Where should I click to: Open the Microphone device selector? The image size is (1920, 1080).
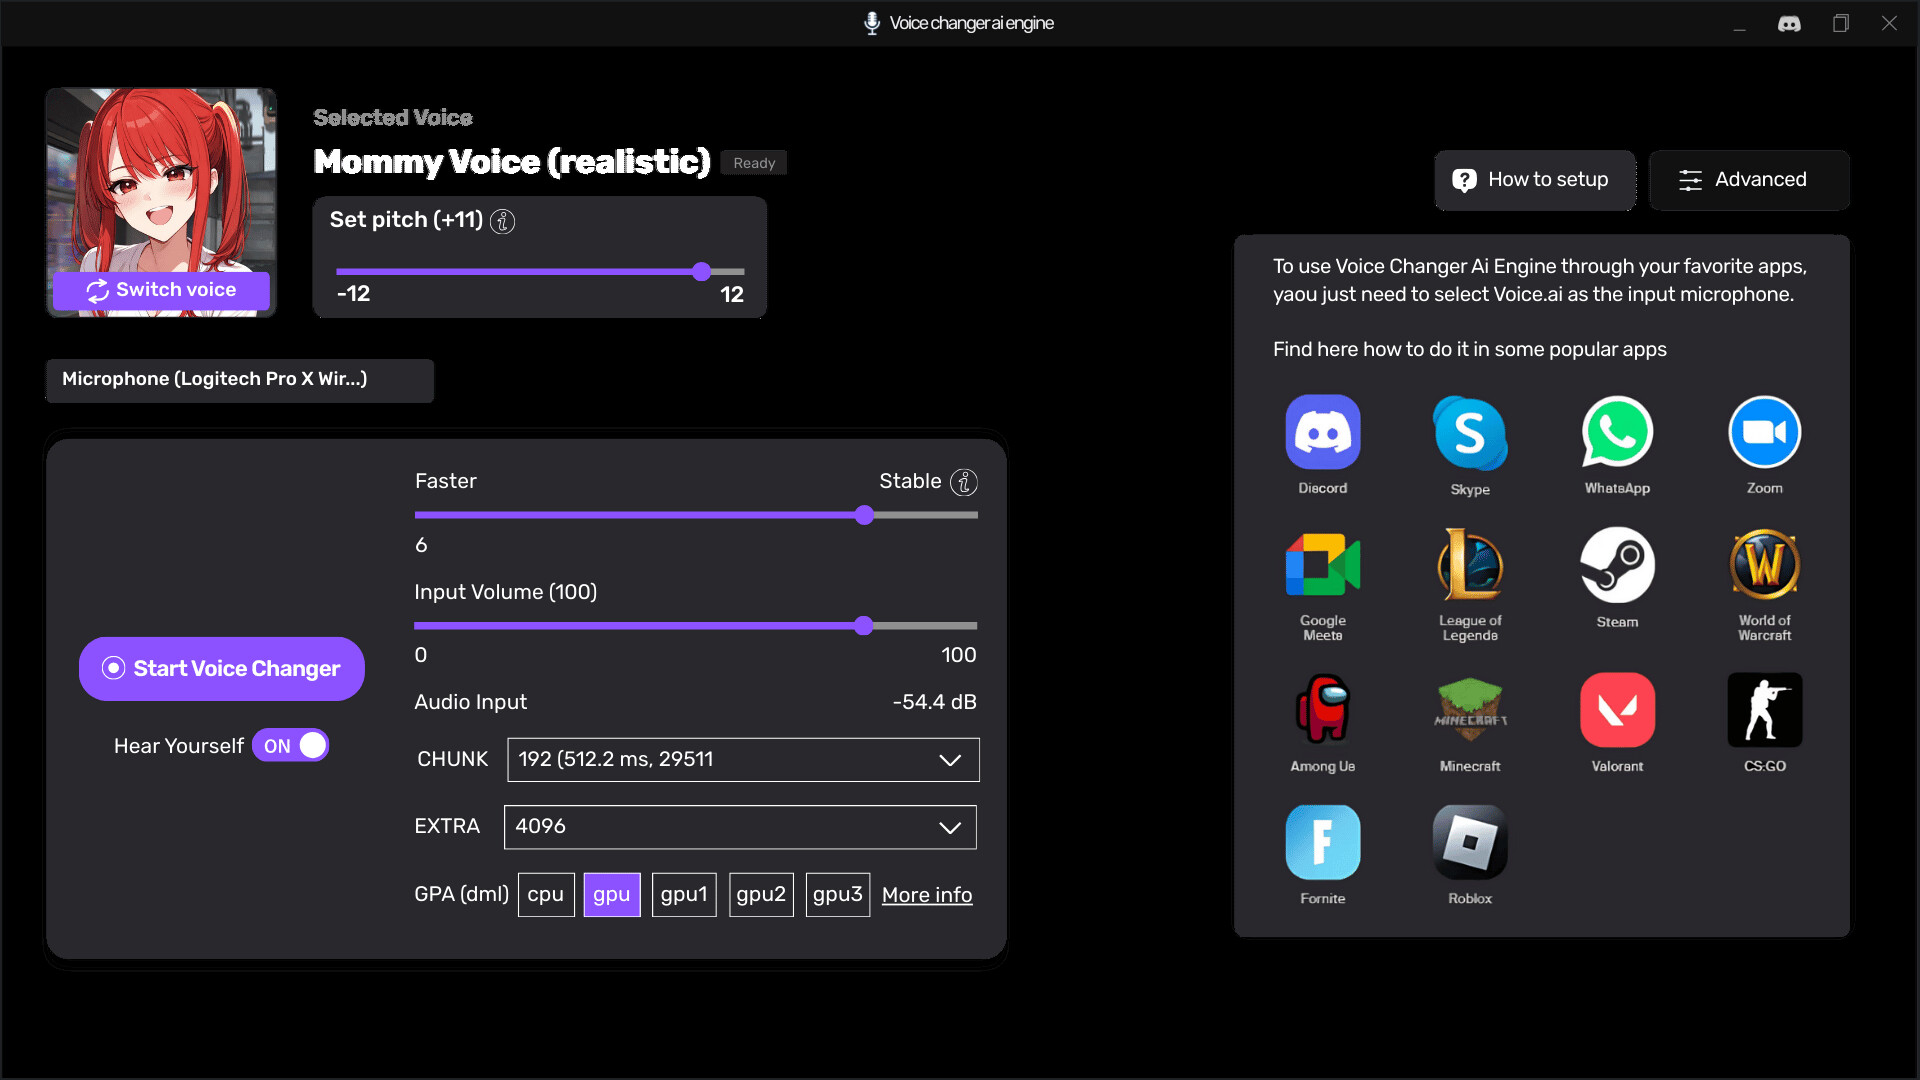pyautogui.click(x=240, y=380)
